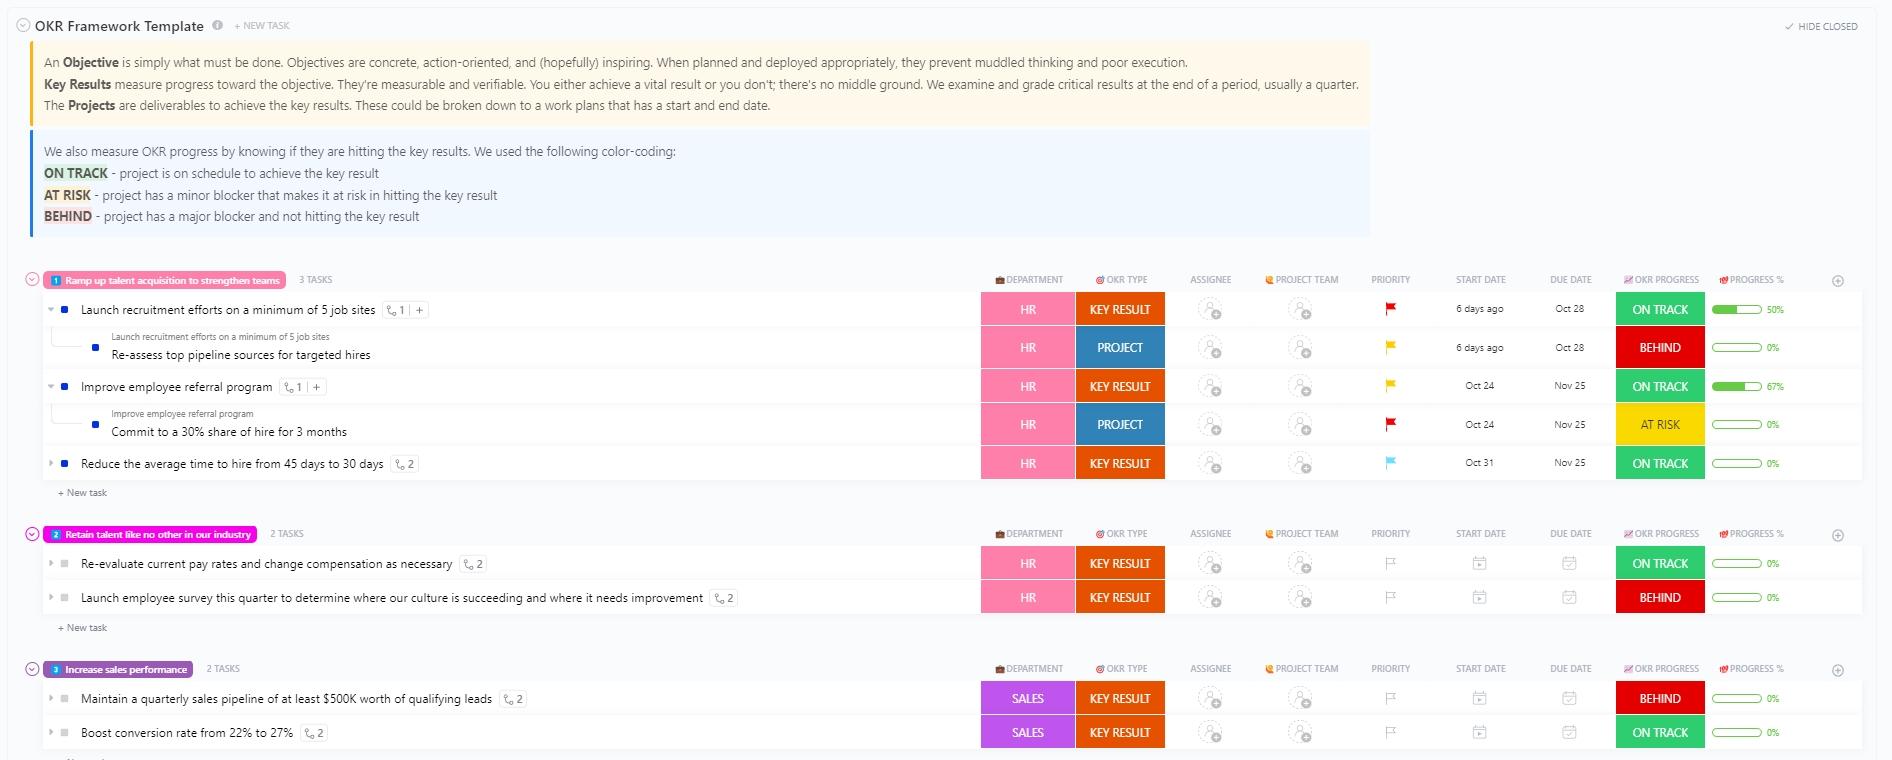
Task: Click assignee icon for Improve employee referral program
Action: point(1210,387)
